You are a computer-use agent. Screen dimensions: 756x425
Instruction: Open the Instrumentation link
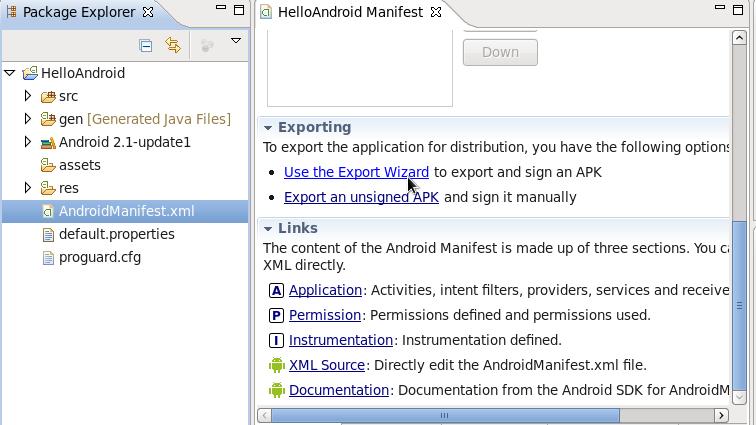tap(340, 340)
